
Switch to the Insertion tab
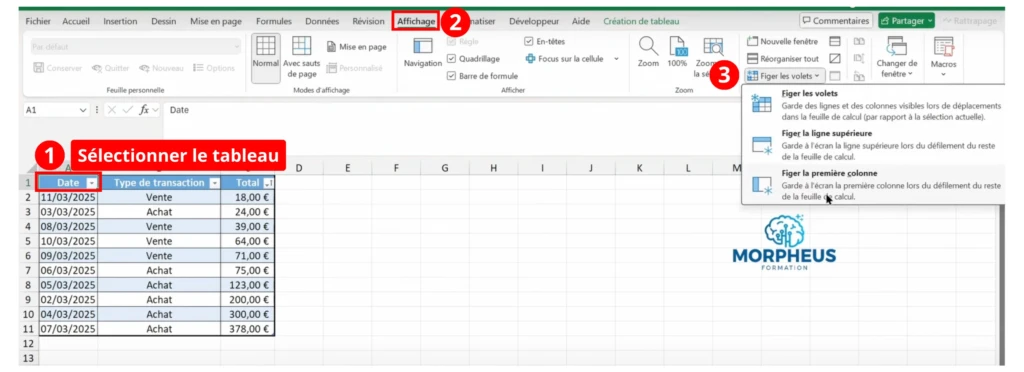pos(120,21)
